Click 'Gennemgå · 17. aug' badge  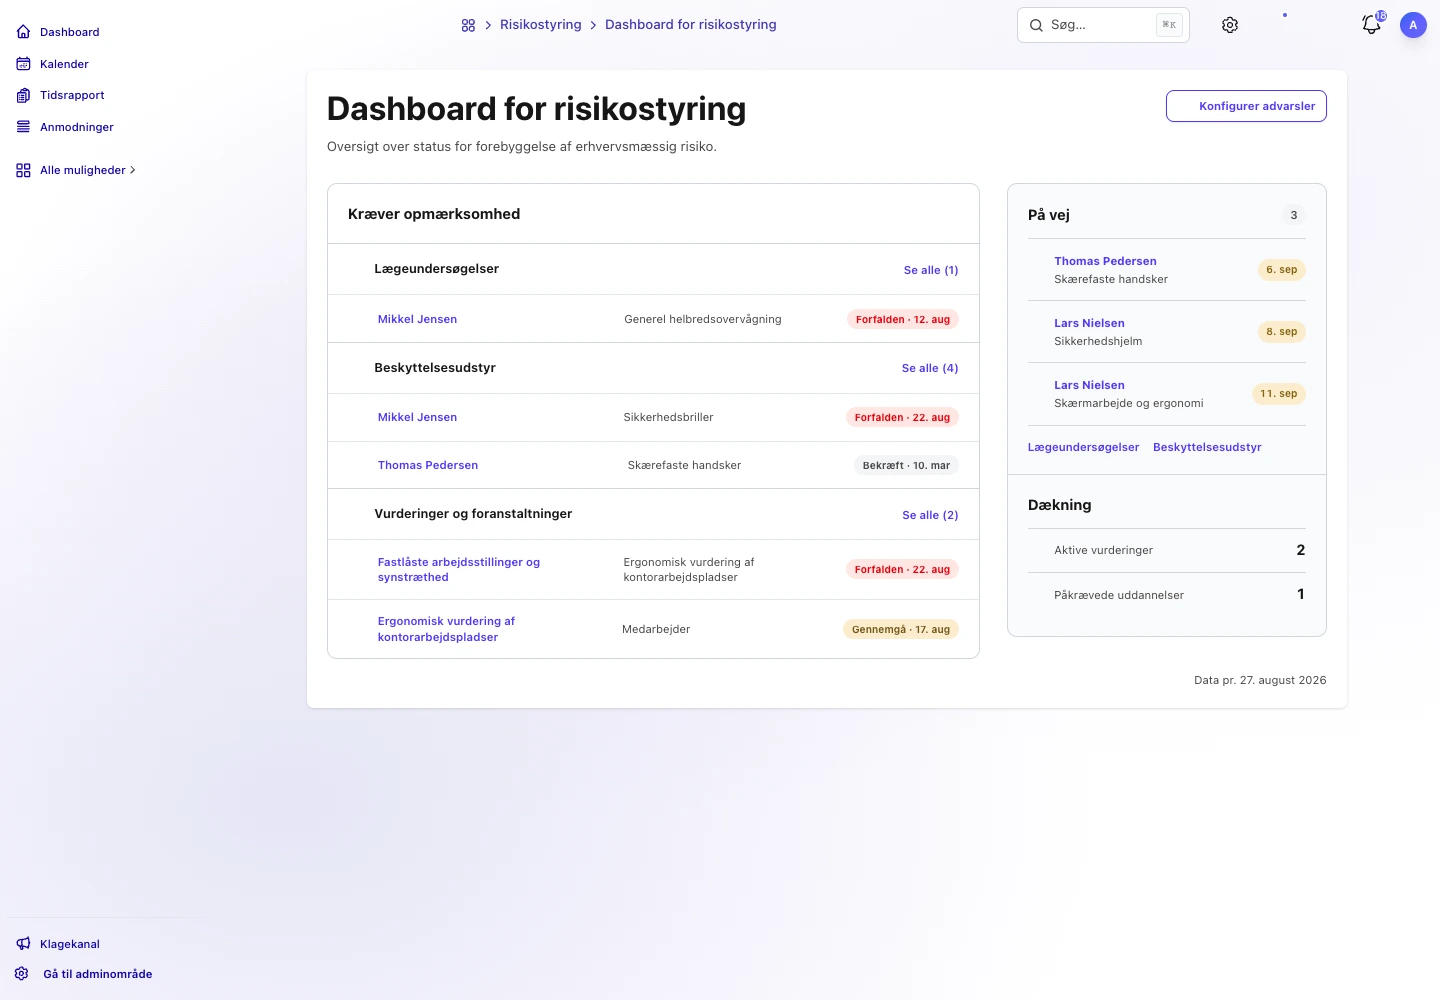(x=901, y=629)
